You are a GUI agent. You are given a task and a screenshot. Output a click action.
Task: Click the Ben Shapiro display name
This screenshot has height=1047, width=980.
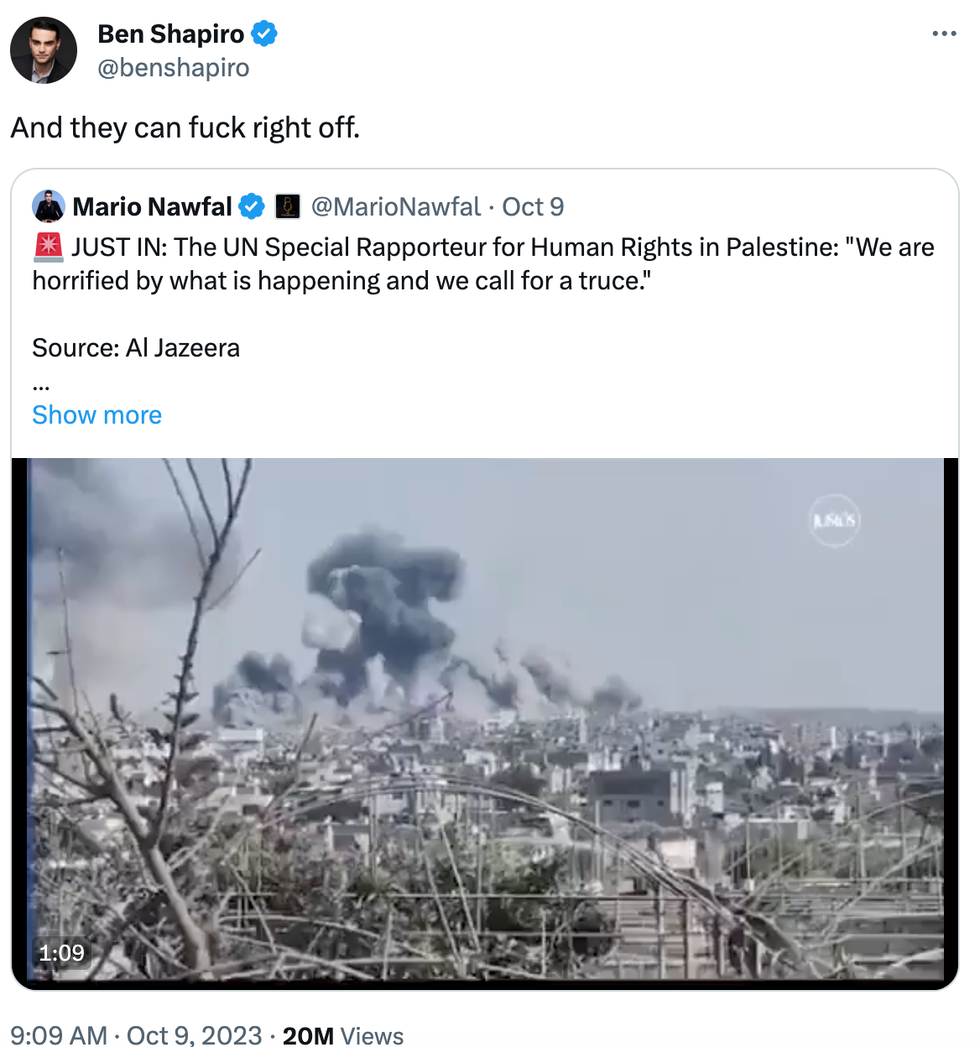coord(171,35)
